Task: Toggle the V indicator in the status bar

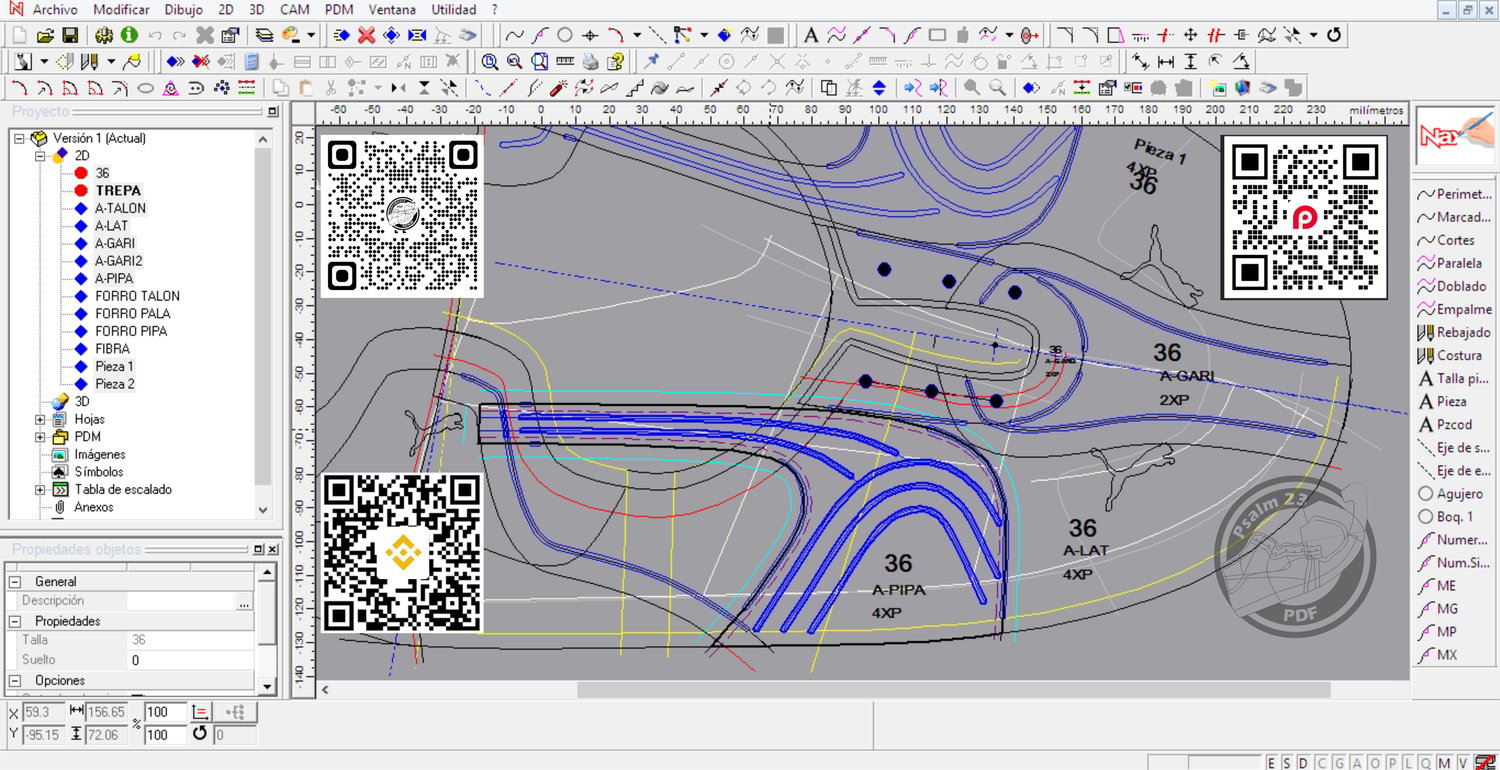Action: [x=1463, y=763]
